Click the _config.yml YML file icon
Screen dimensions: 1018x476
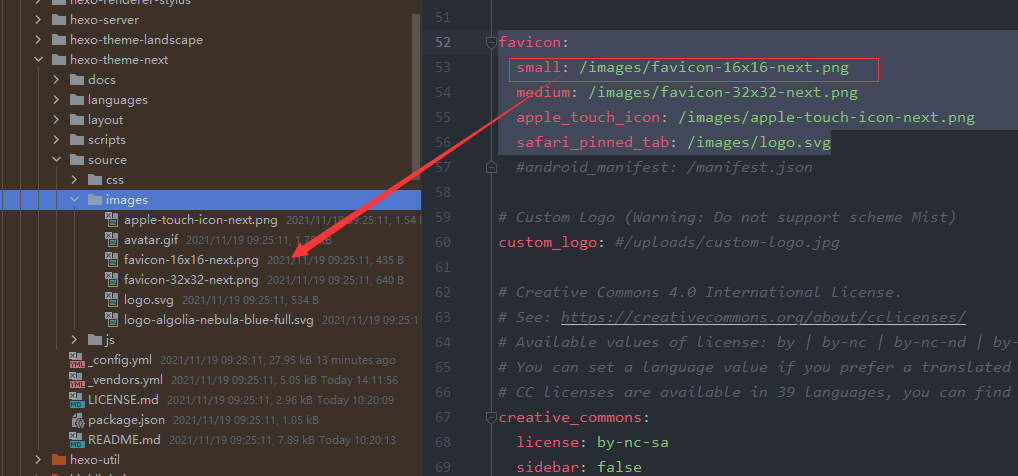(77, 360)
